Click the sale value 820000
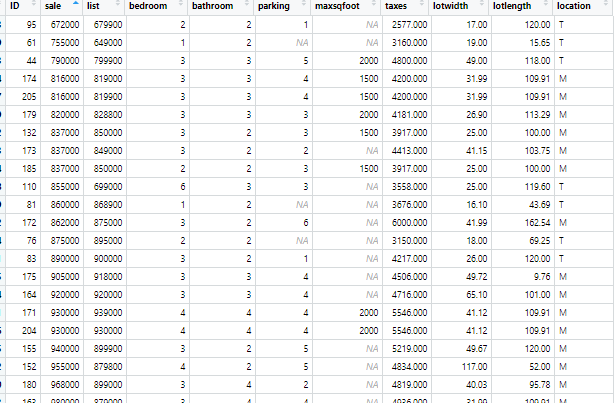615x403 pixels. point(65,115)
